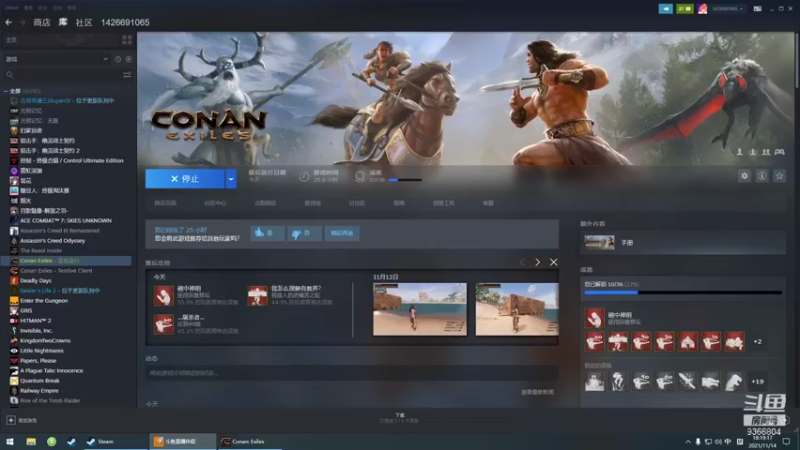Click the activity post input field

tap(352, 373)
